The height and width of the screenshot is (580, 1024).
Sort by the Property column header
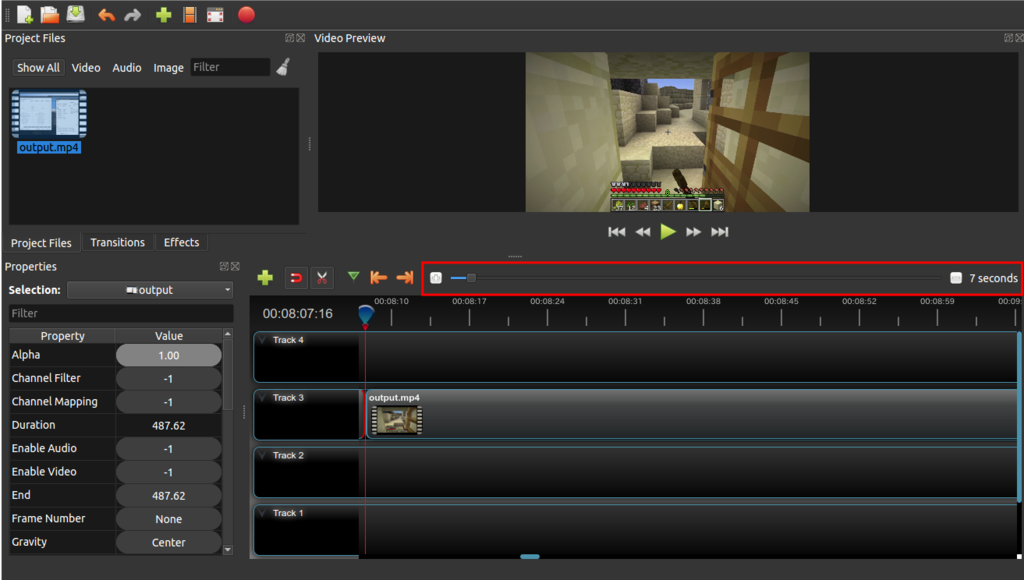click(63, 336)
